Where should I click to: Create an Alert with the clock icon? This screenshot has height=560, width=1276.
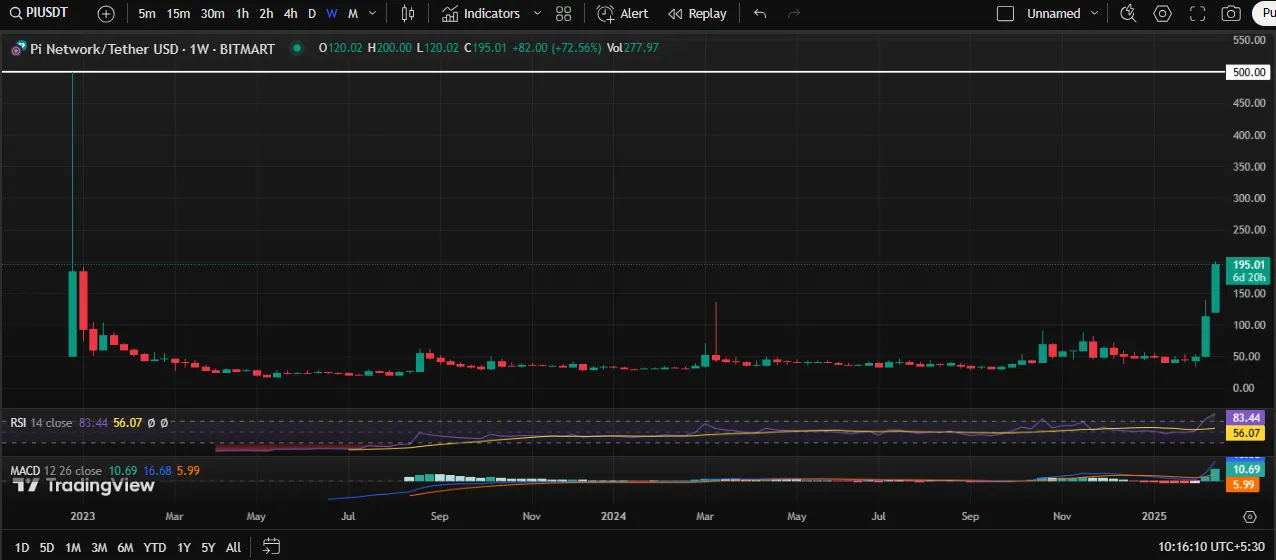622,14
